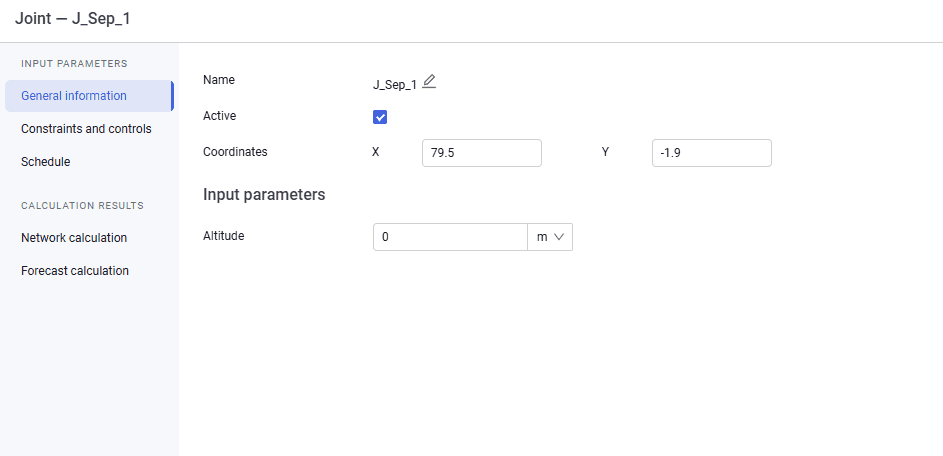Focus the Y coordinate field showing -1.9
Image resolution: width=943 pixels, height=456 pixels.
(x=711, y=153)
